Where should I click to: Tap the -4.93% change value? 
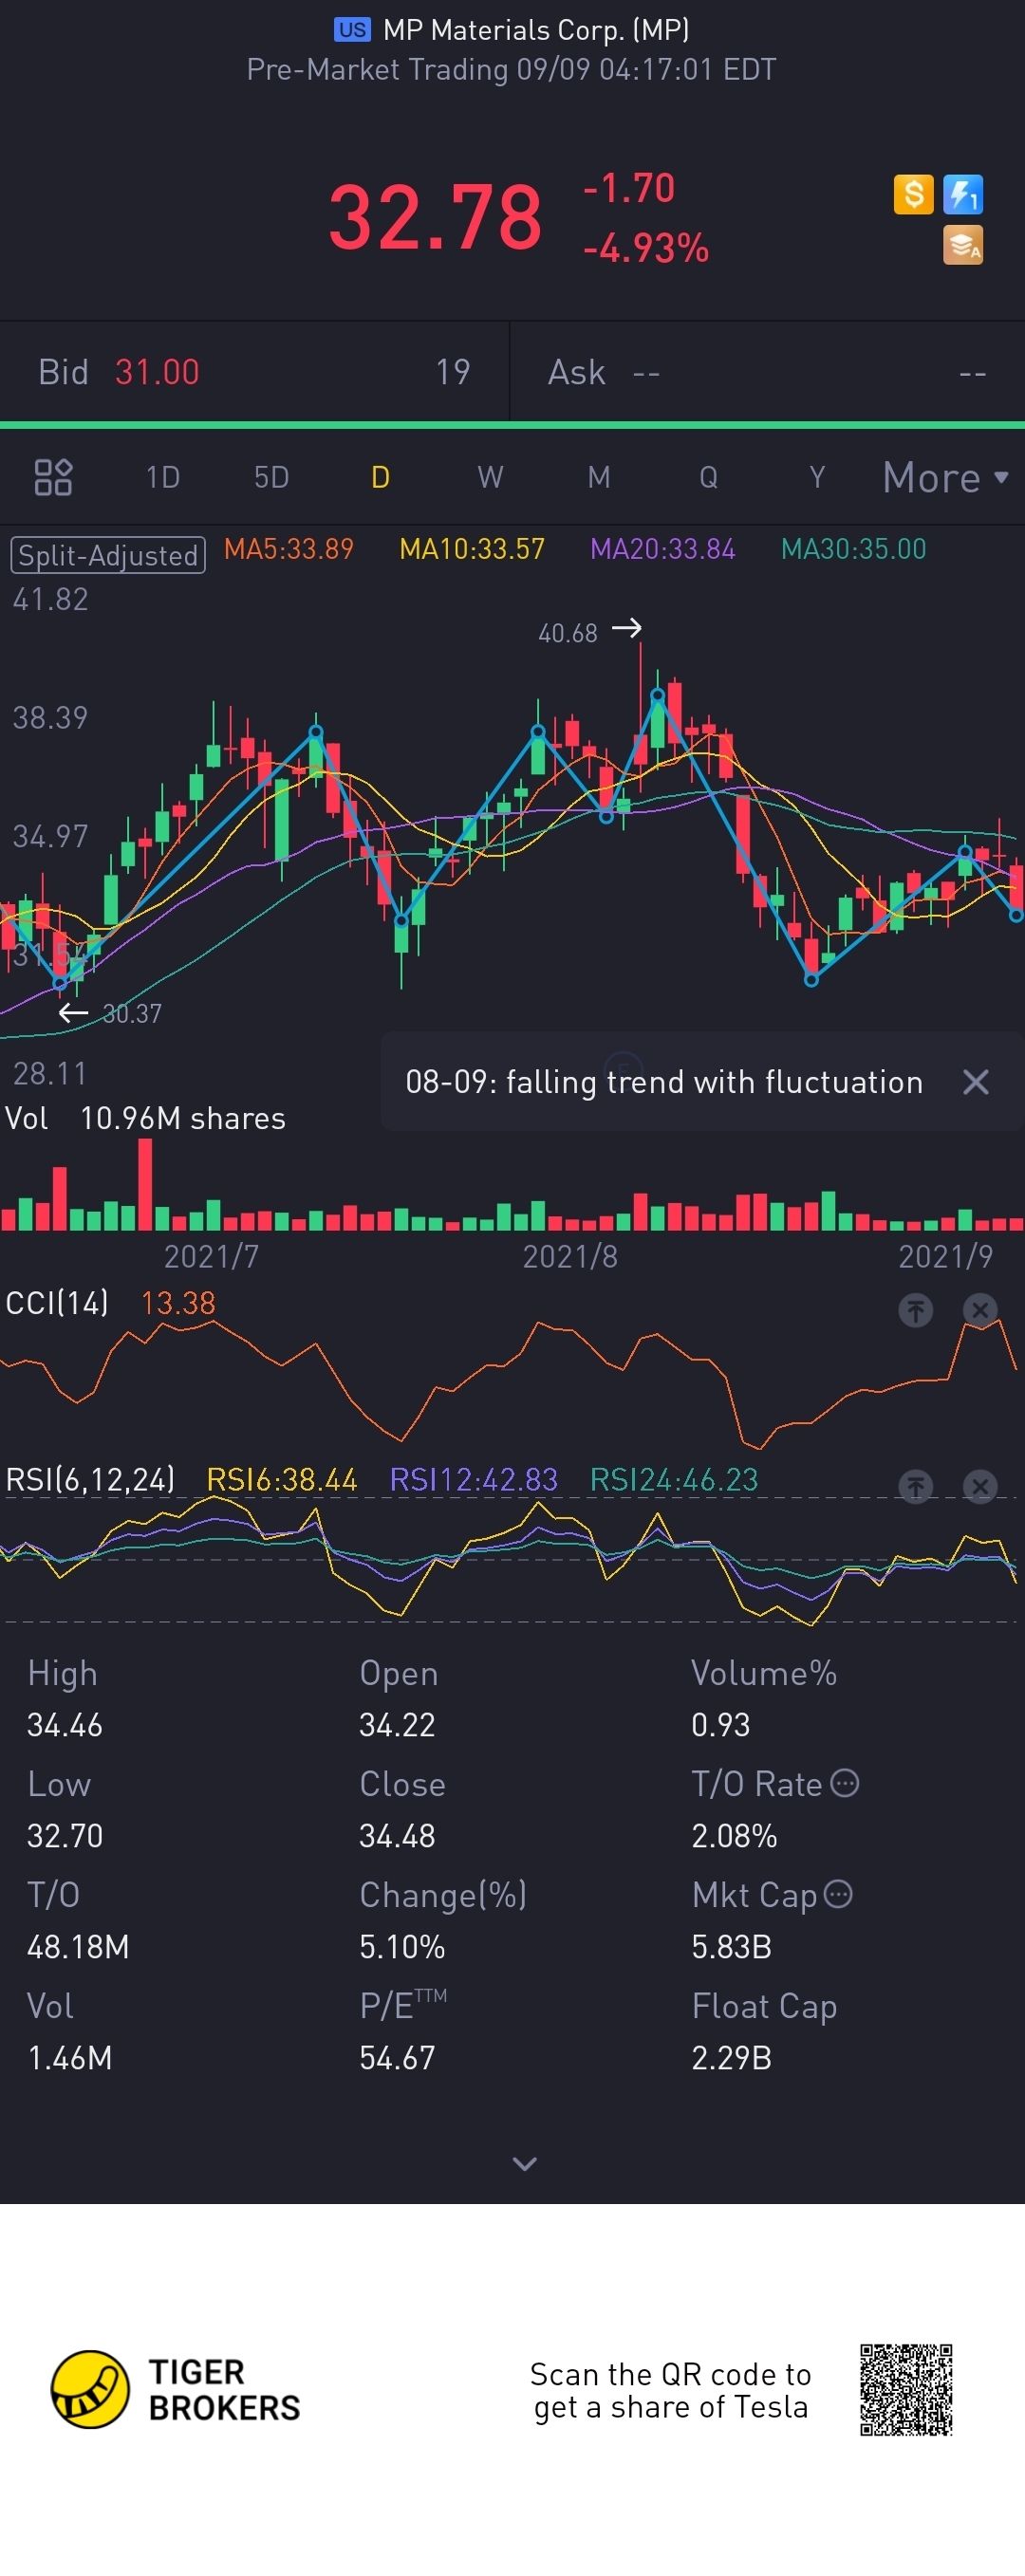coord(646,248)
